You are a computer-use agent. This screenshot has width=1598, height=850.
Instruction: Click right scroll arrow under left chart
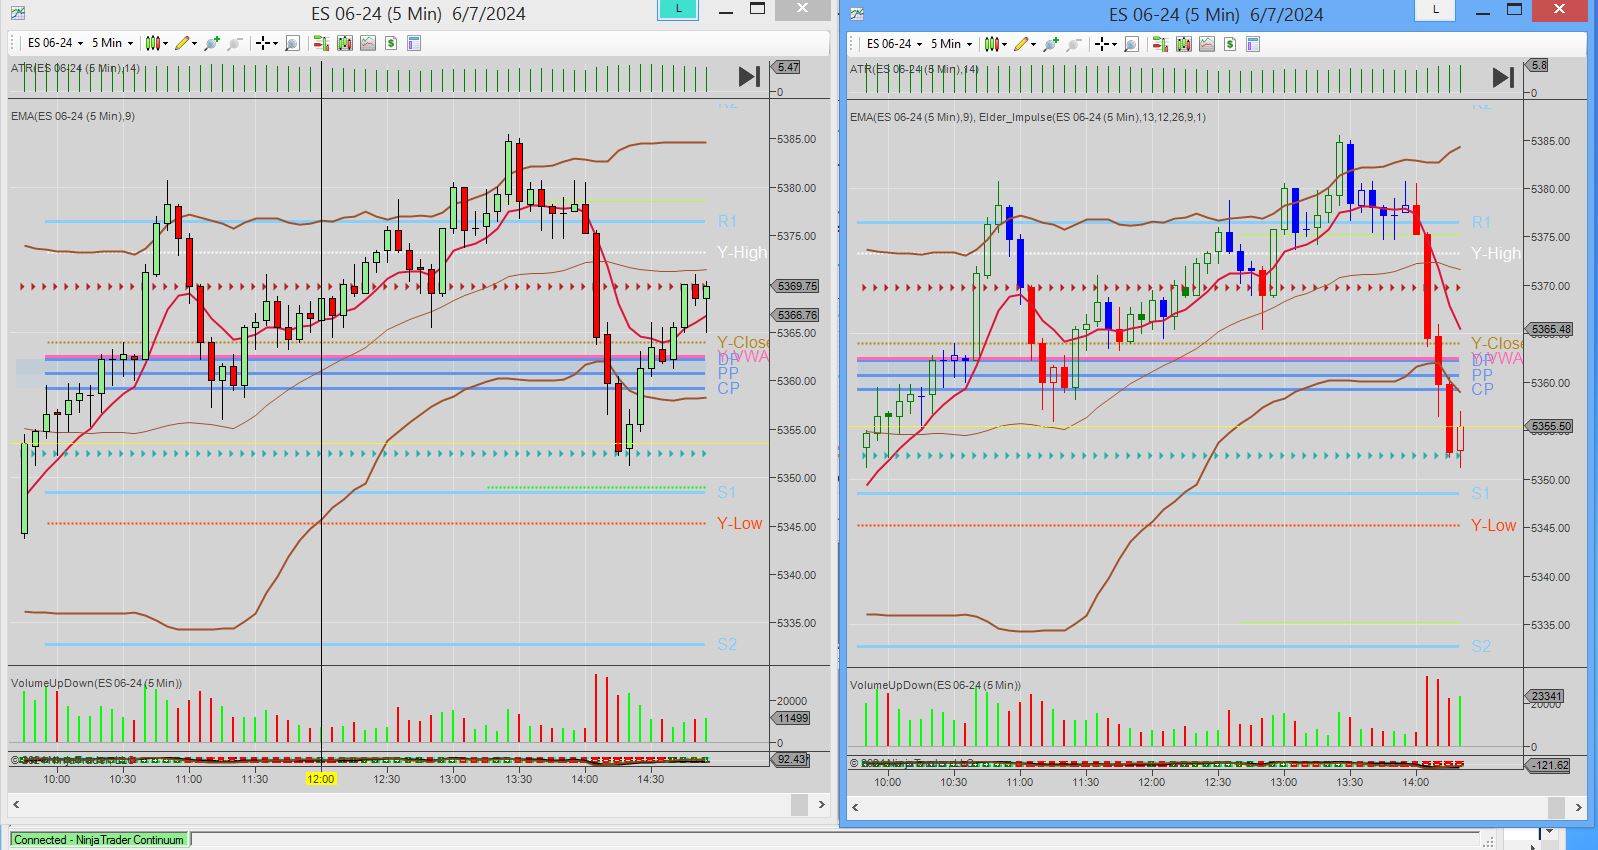[822, 804]
